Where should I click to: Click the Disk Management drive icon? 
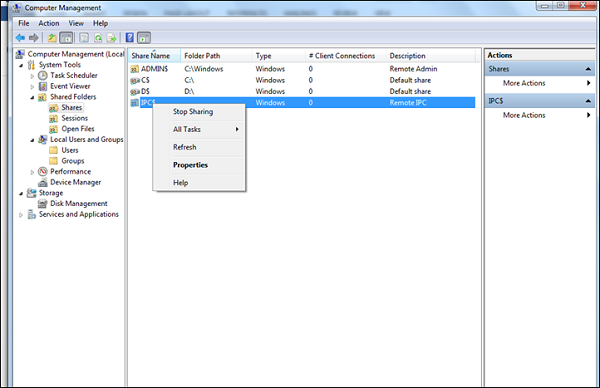point(43,204)
